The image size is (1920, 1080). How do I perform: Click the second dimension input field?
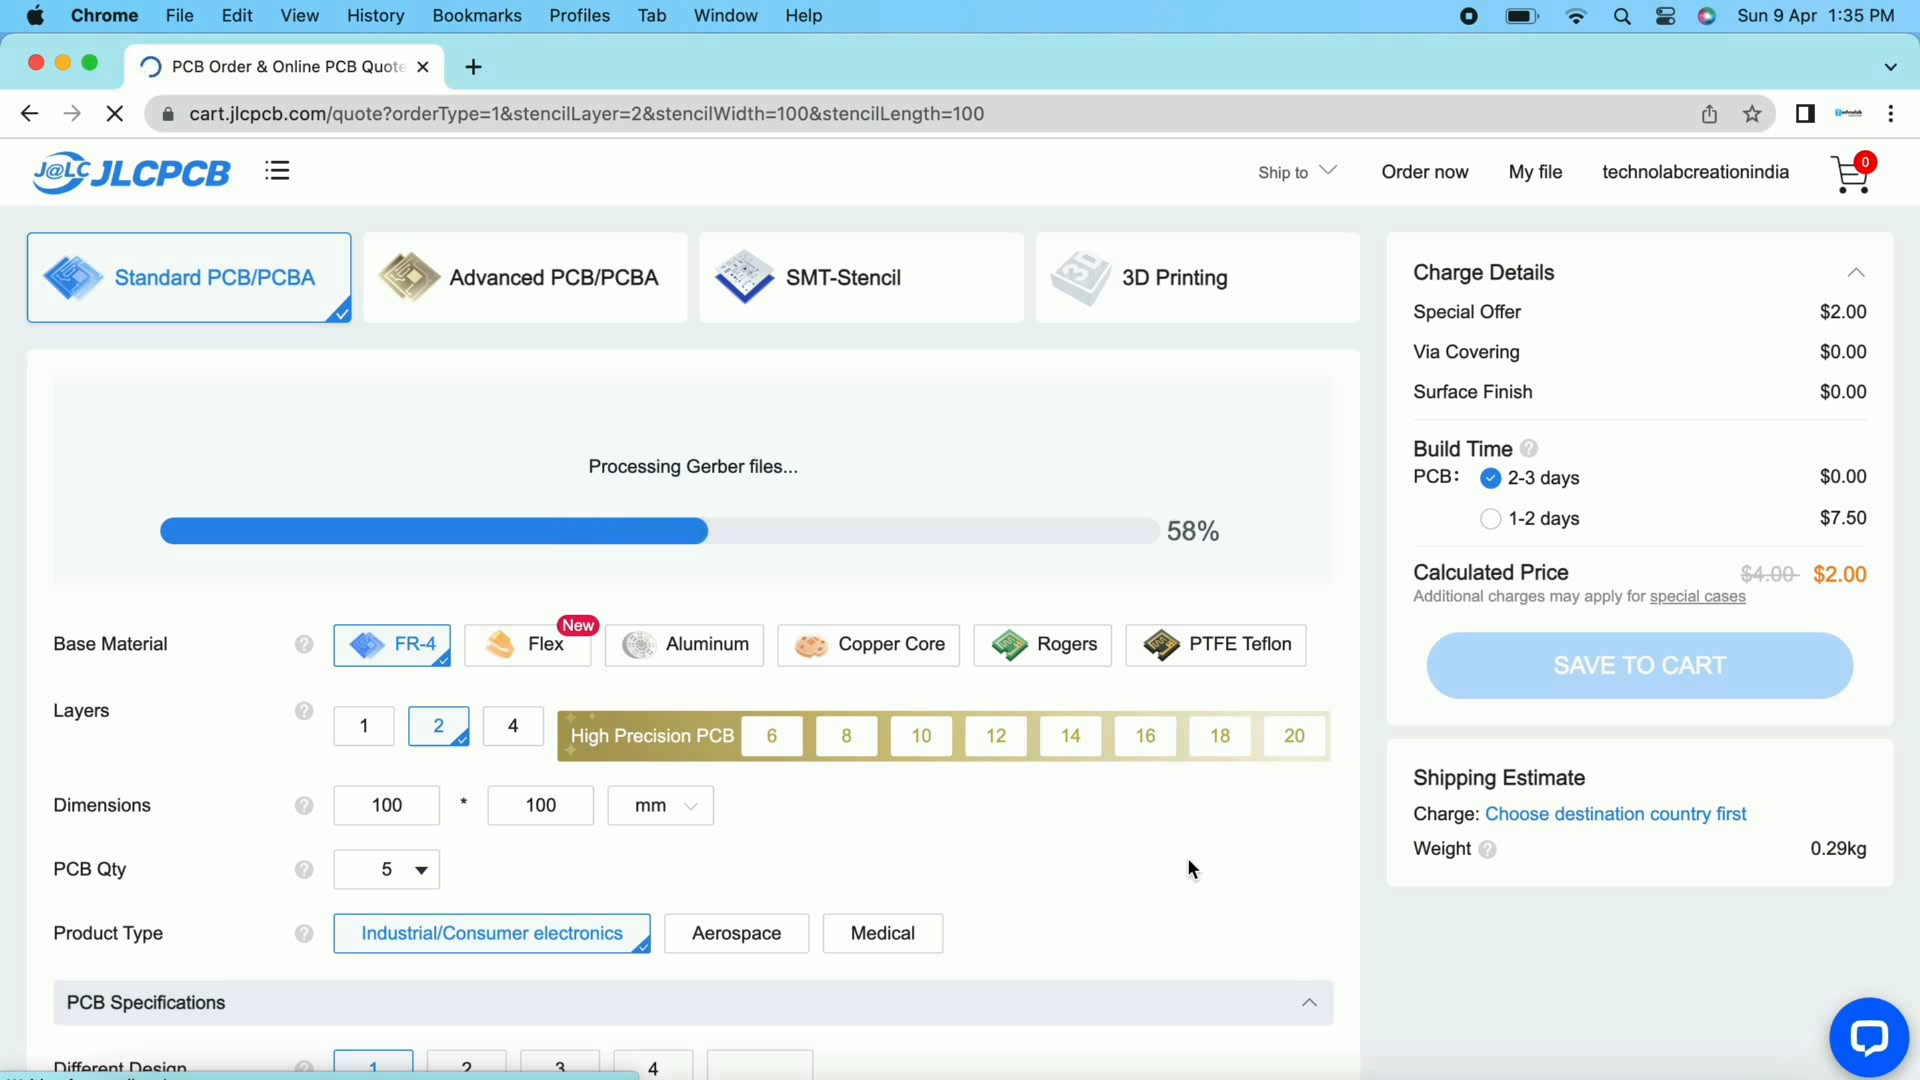pyautogui.click(x=540, y=806)
